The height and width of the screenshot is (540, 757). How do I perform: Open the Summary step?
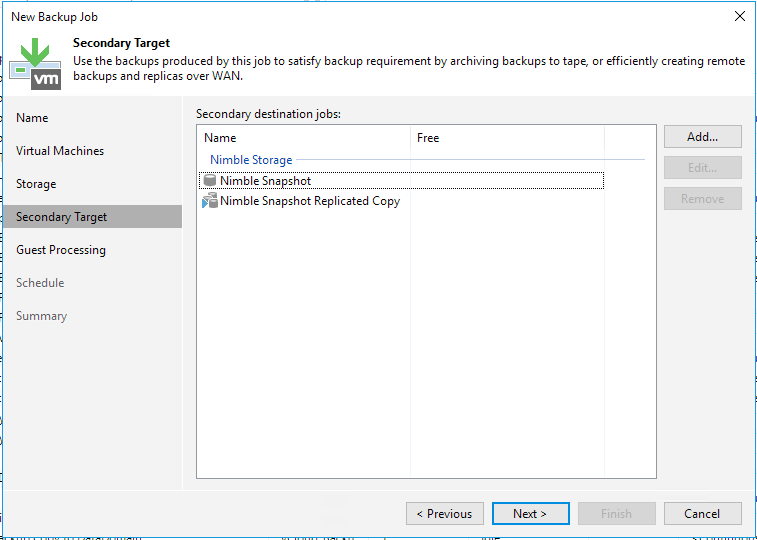41,316
